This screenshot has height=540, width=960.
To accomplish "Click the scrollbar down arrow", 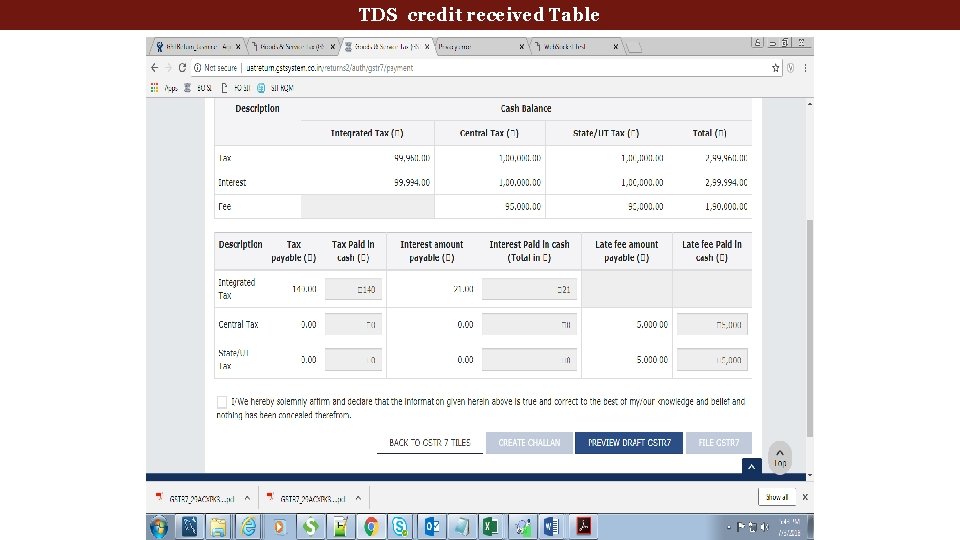I will click(x=810, y=475).
